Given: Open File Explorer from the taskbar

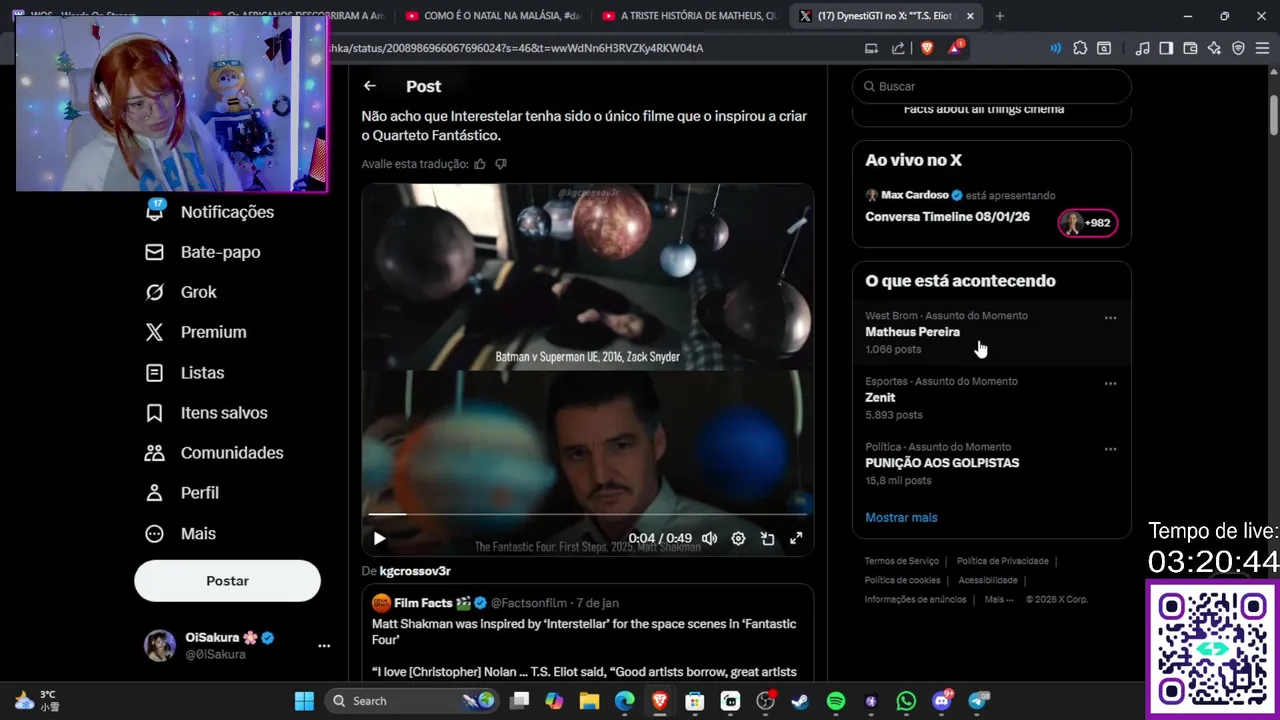Looking at the screenshot, I should click(x=588, y=701).
